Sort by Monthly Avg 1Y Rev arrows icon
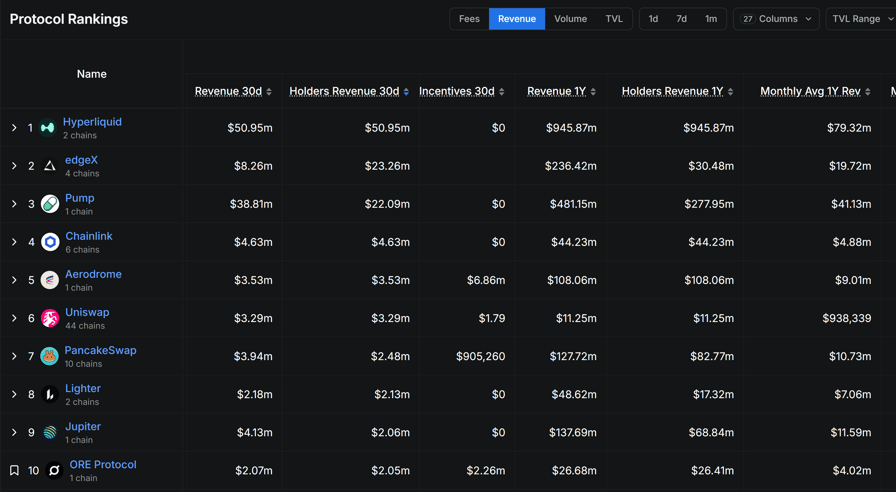This screenshot has width=896, height=492. pos(868,91)
